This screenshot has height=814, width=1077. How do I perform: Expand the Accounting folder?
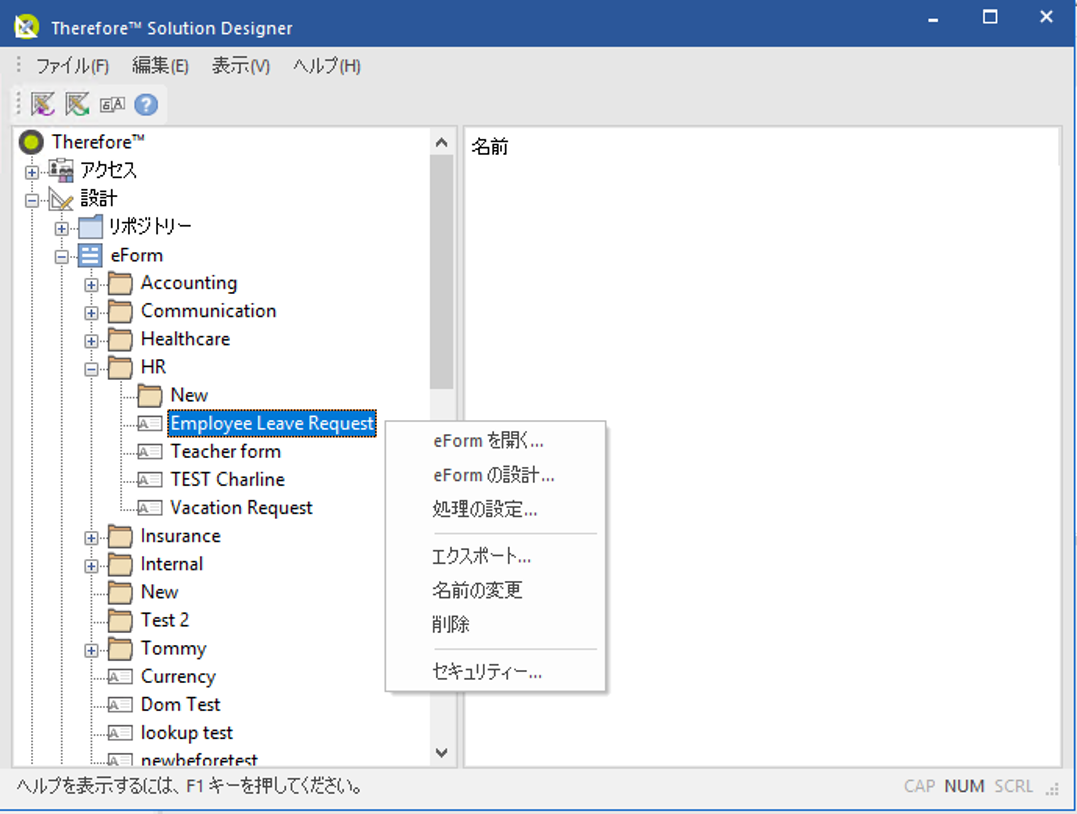click(91, 285)
